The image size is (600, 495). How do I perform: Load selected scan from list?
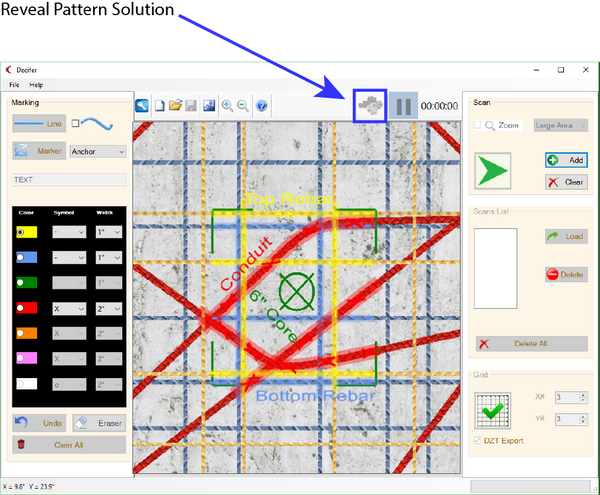[566, 236]
